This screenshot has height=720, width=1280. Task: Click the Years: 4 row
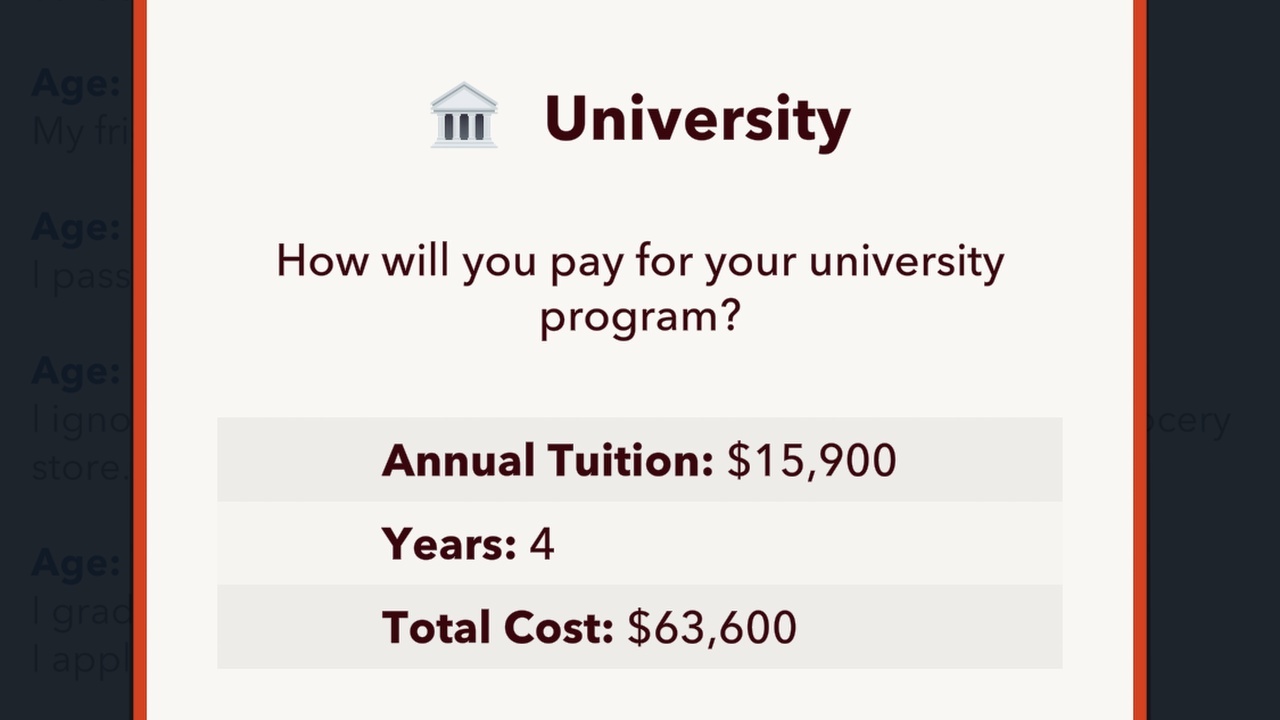[639, 544]
